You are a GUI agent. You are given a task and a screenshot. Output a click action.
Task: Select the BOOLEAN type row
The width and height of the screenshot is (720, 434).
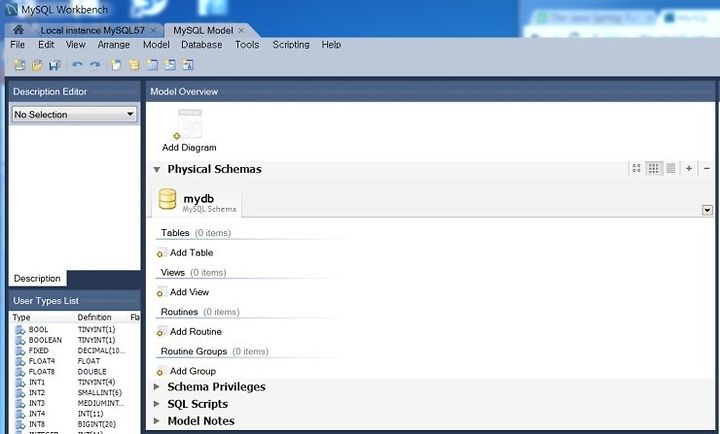tap(74, 340)
